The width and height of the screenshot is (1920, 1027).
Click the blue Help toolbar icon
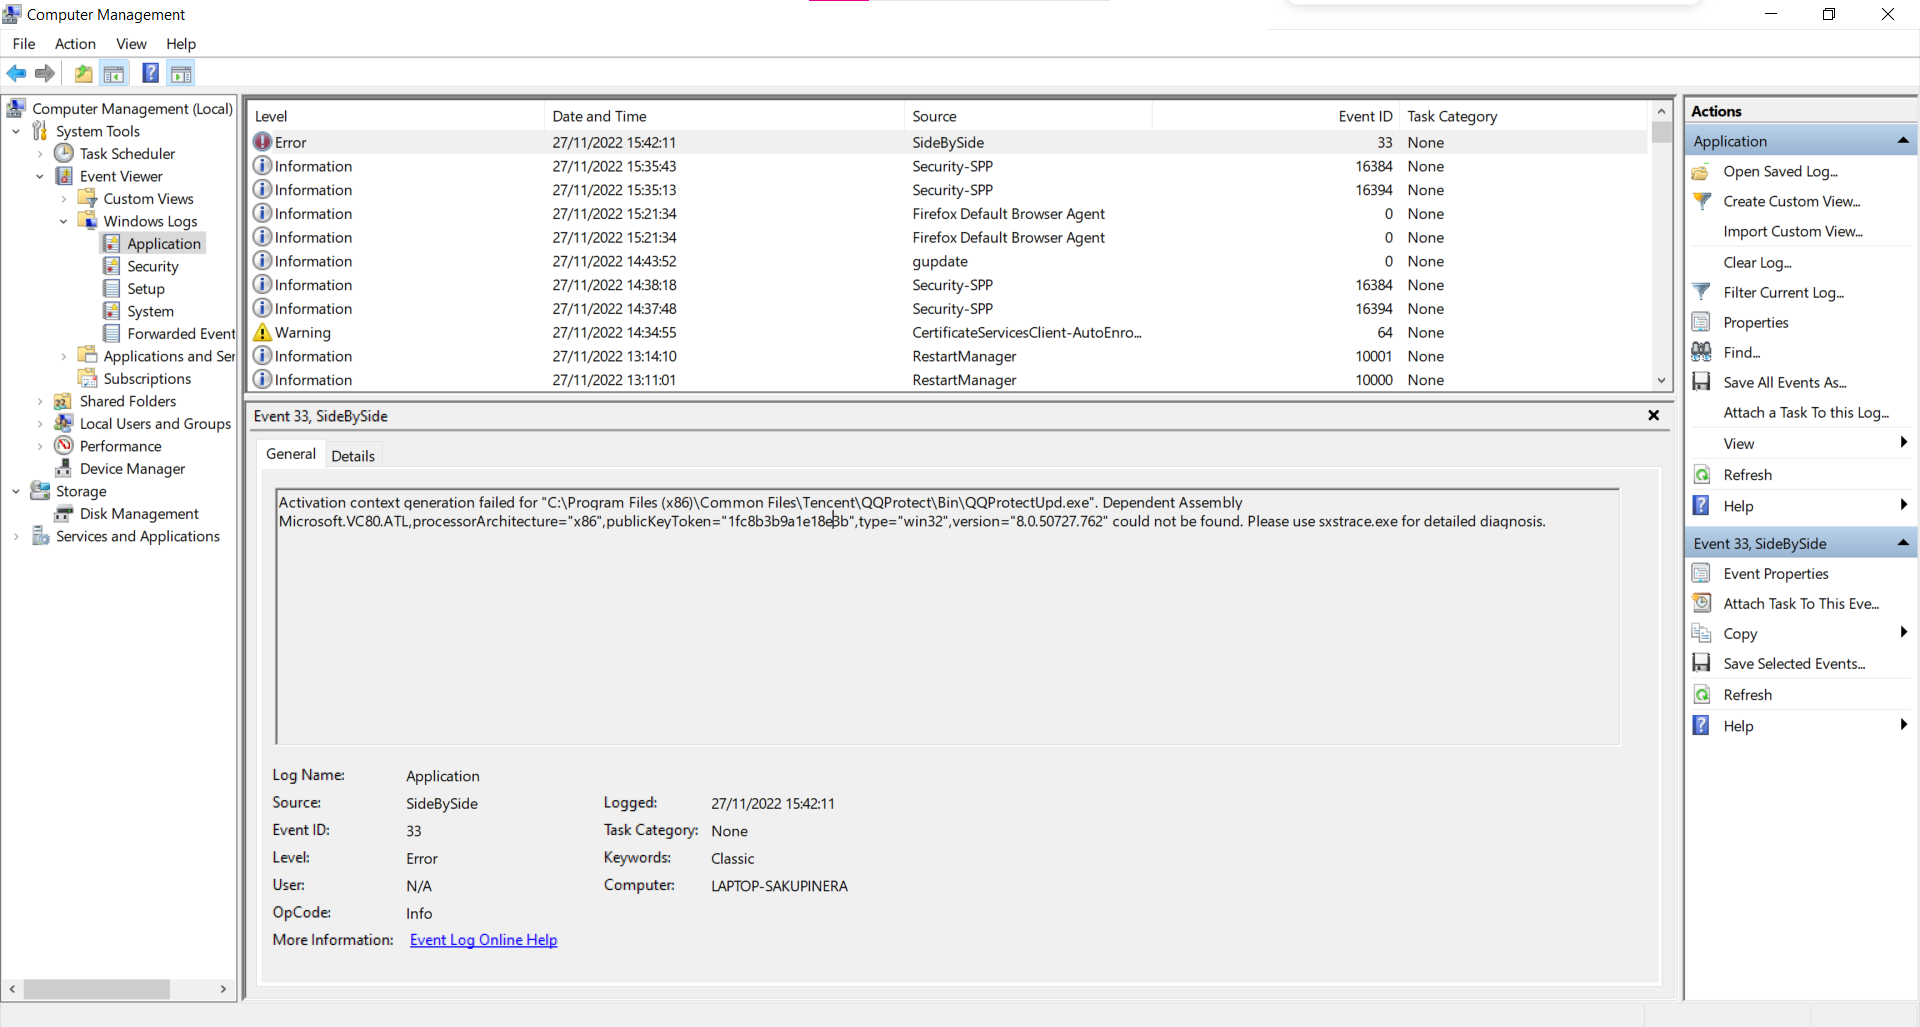tap(150, 73)
